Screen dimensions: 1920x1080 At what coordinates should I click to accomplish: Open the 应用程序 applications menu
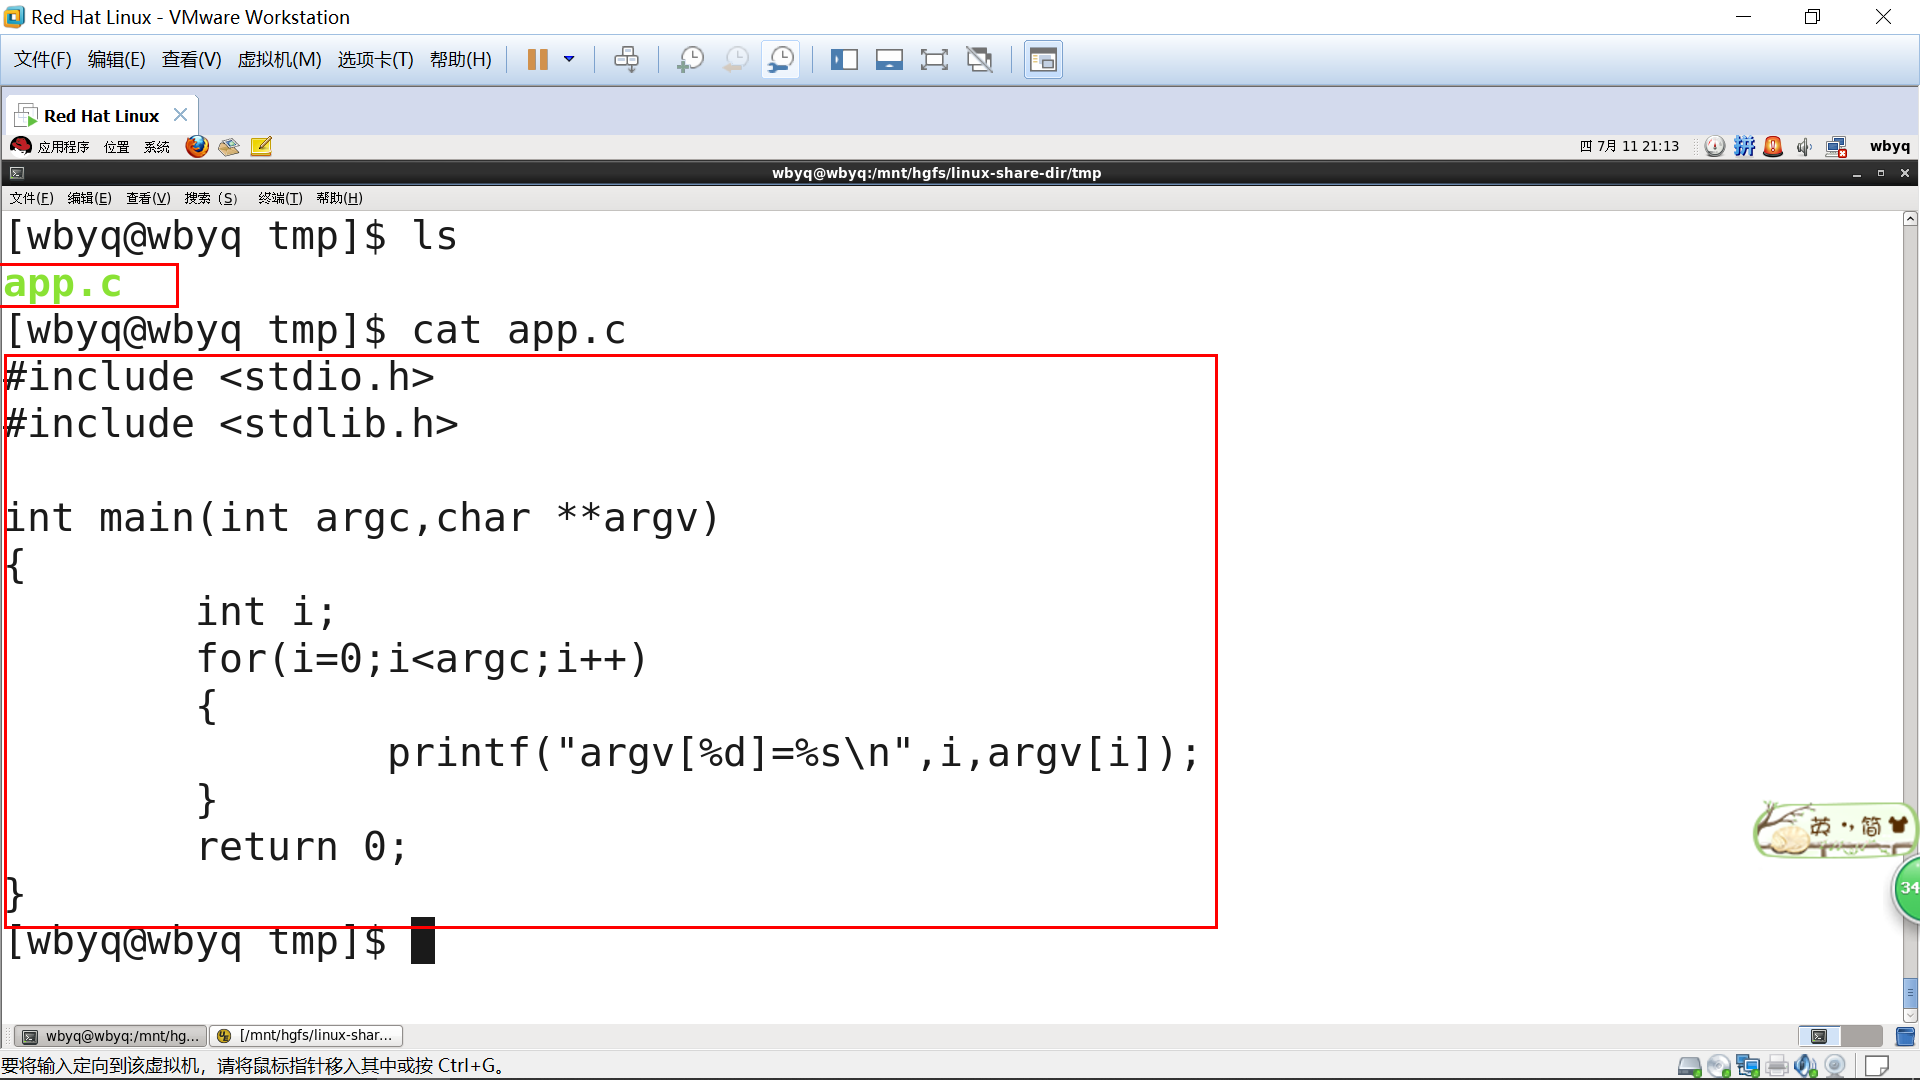tap(62, 147)
